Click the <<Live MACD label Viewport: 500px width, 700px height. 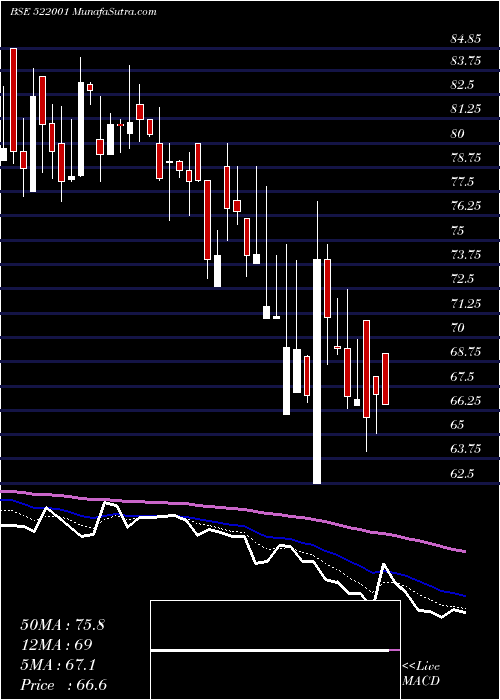point(421,674)
